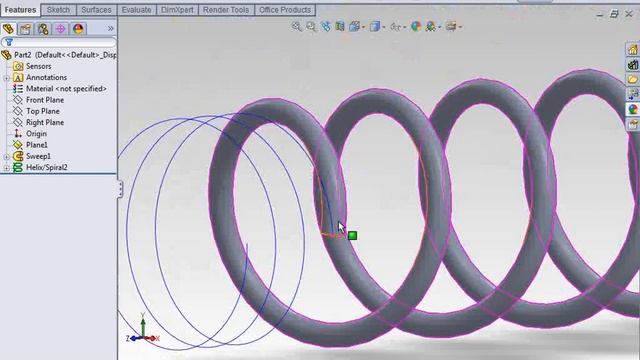This screenshot has width=640, height=360.
Task: Expand the Helix/Spiral2 tree node
Action: [7, 168]
